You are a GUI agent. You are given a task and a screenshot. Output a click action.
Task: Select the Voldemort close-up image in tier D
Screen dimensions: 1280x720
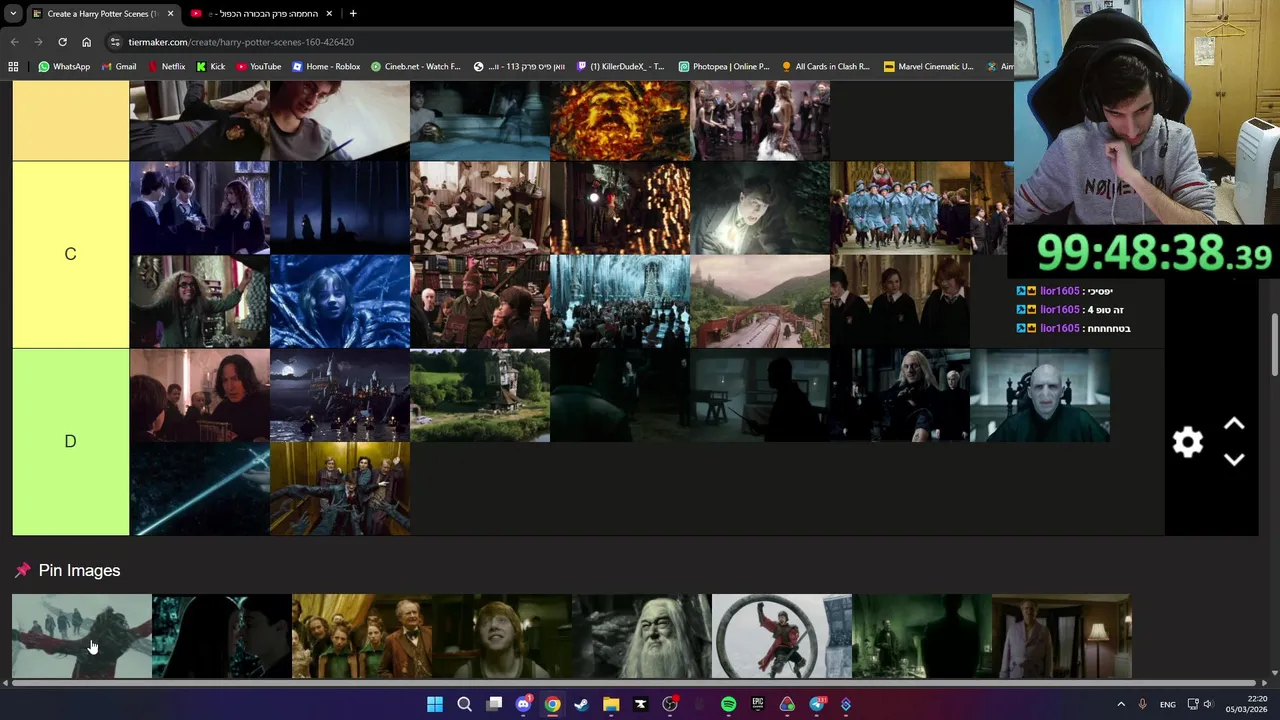pyautogui.click(x=1040, y=395)
